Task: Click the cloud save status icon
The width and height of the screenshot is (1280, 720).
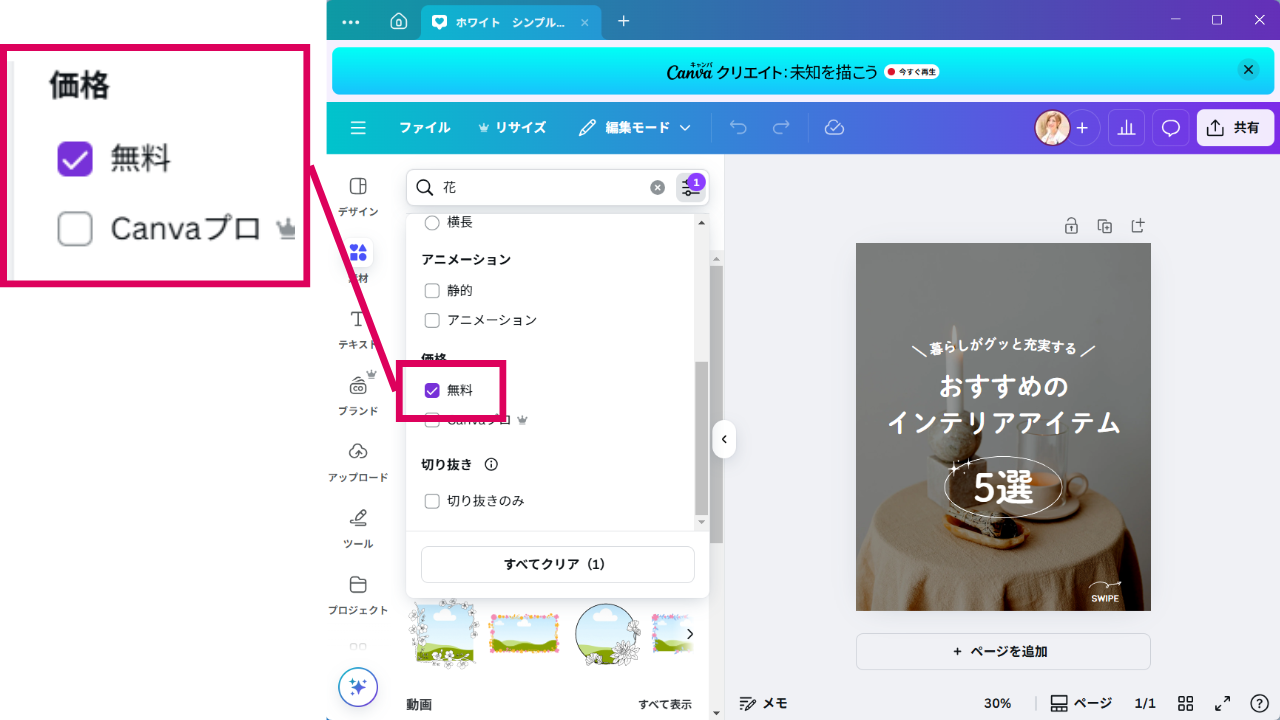Action: click(834, 128)
